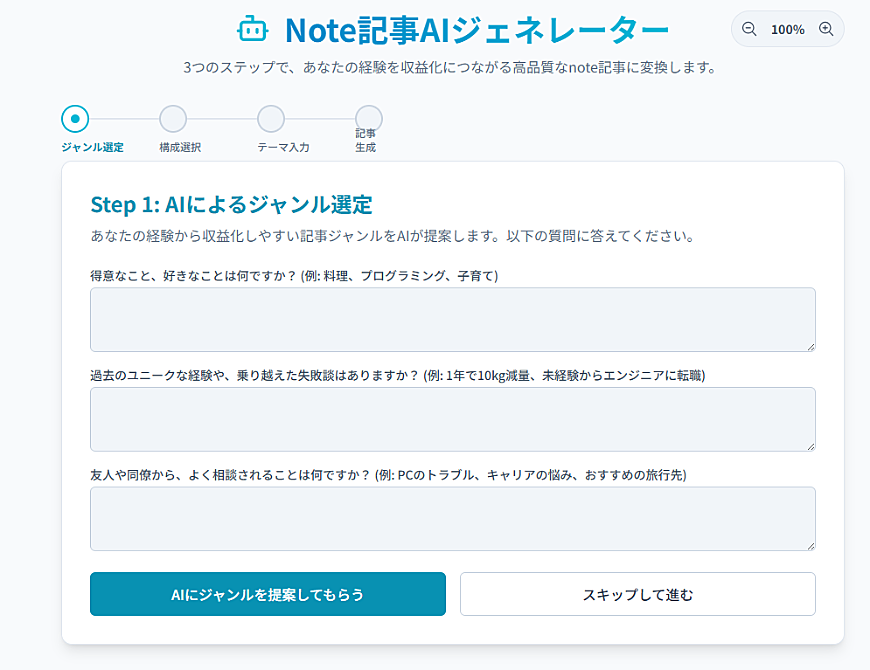Open the 構成選択 step label
This screenshot has height=670, width=870.
(x=180, y=148)
